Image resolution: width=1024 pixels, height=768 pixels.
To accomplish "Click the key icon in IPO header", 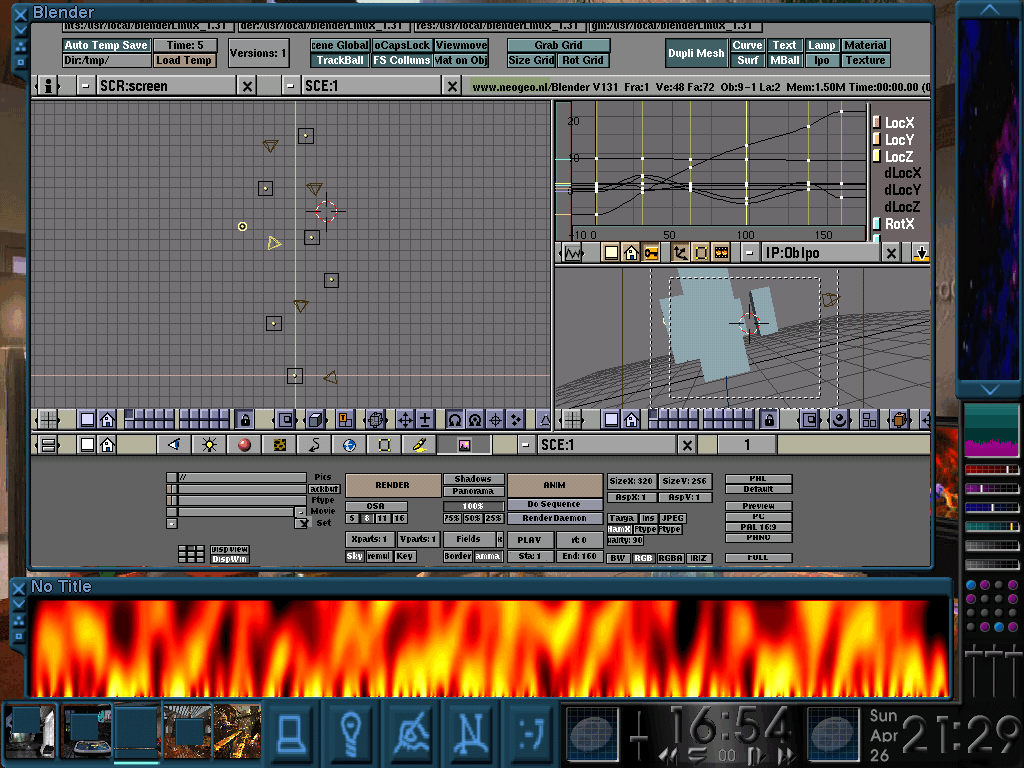I will [651, 254].
